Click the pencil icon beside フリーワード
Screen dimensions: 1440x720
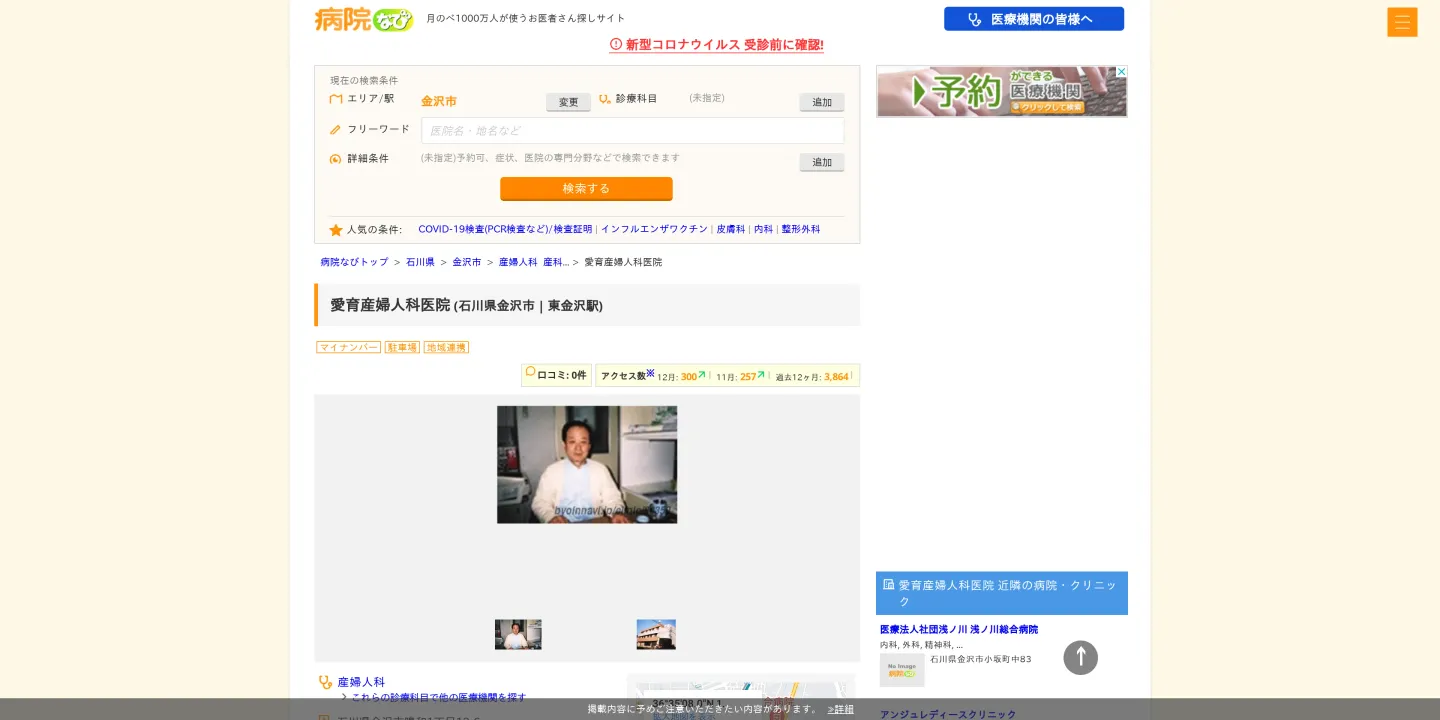coord(336,130)
